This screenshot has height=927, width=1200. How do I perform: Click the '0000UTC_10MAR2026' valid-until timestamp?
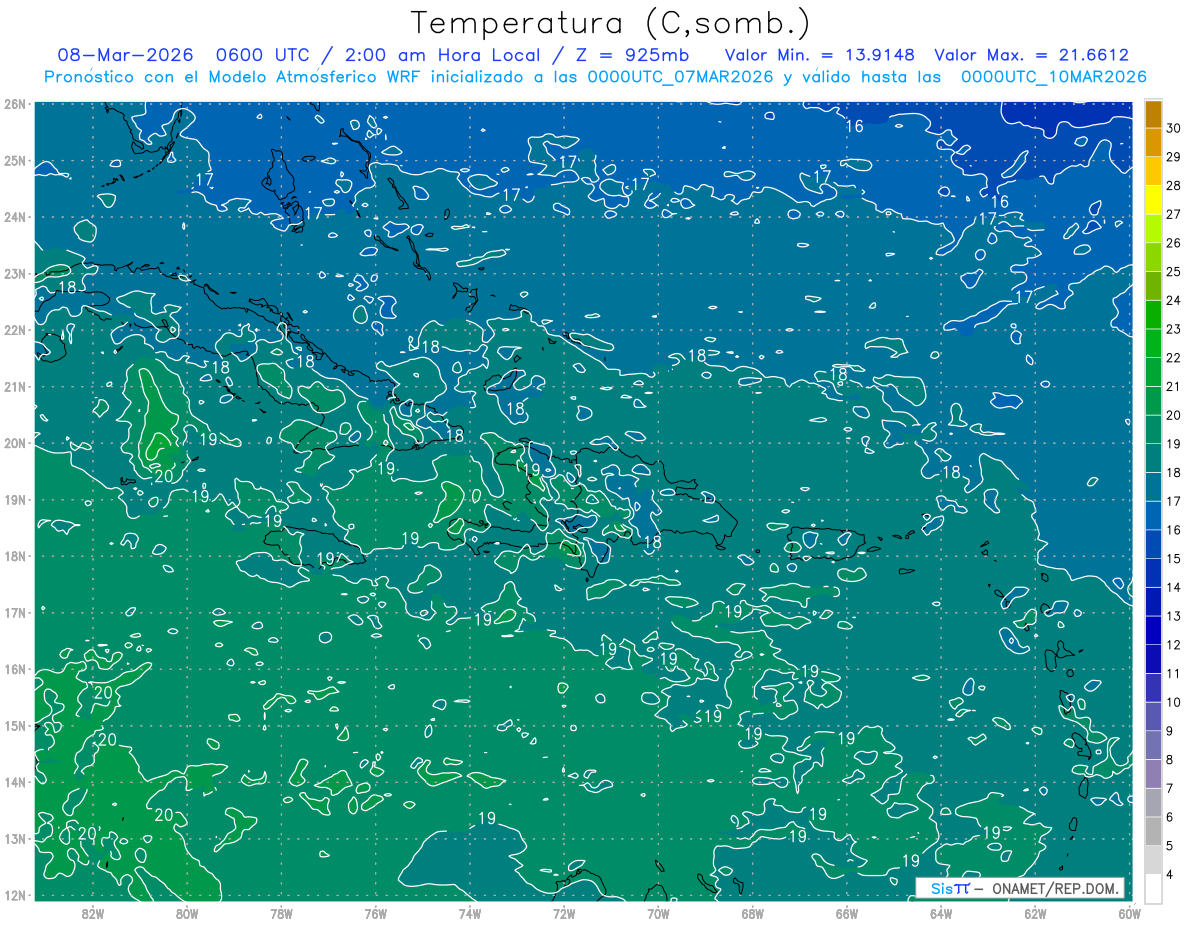pos(1053,77)
